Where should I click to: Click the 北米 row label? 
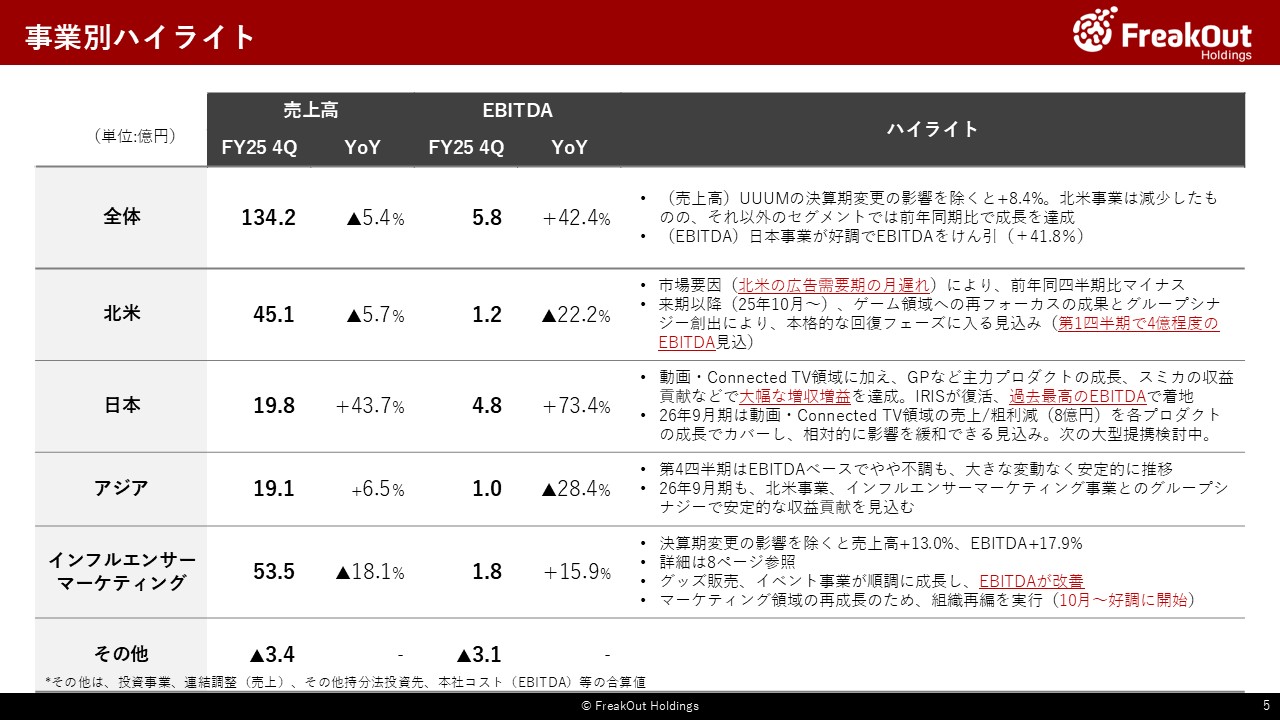(122, 313)
